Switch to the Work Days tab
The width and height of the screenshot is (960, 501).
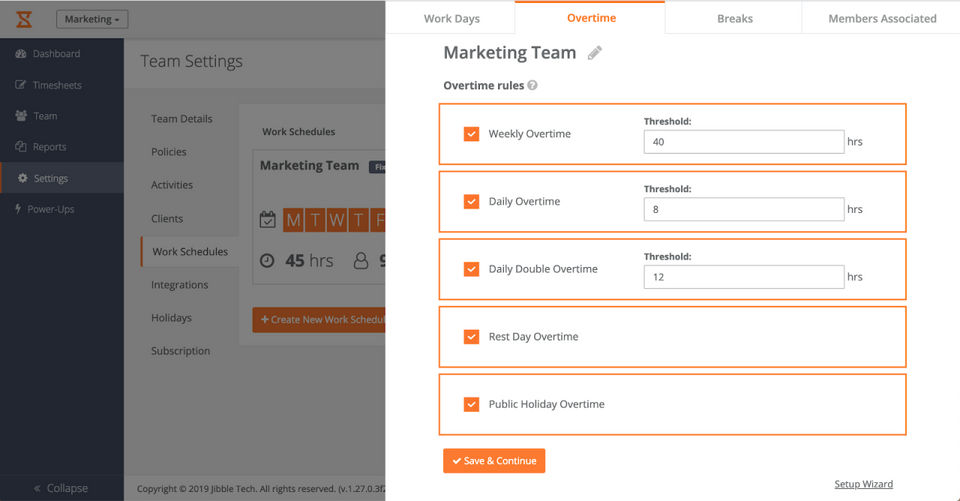click(451, 18)
